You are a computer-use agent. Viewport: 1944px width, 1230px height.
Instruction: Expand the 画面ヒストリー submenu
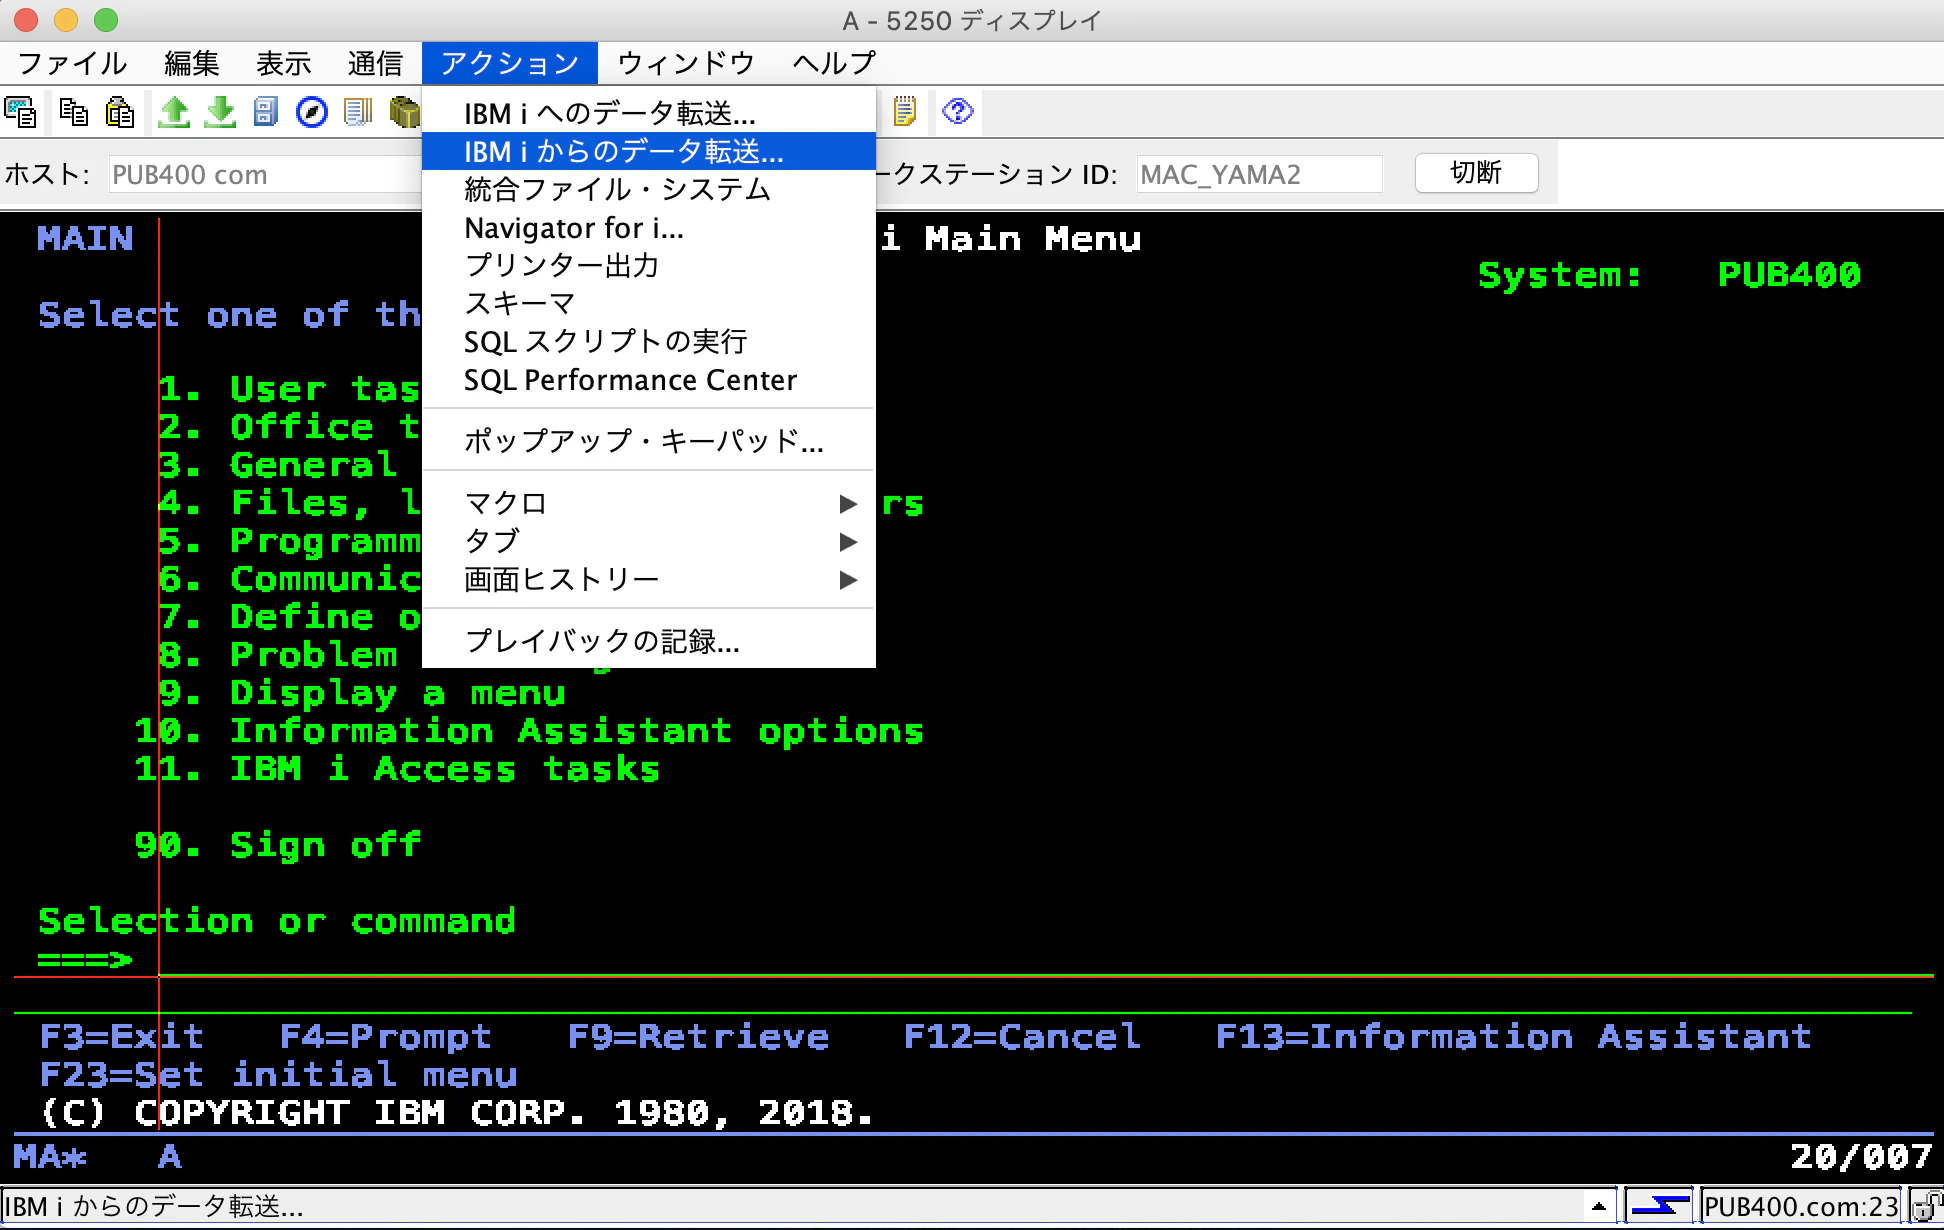click(x=649, y=579)
